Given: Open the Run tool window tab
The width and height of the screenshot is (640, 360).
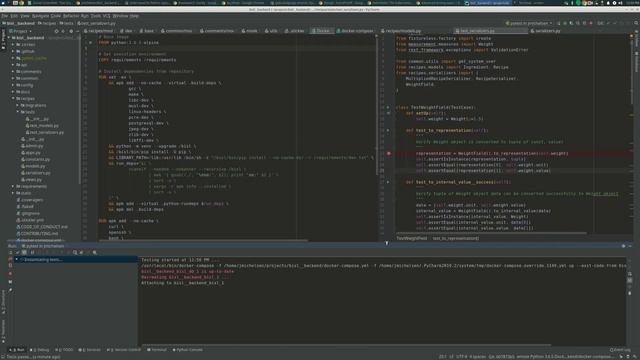Looking at the screenshot, I should 17,350.
